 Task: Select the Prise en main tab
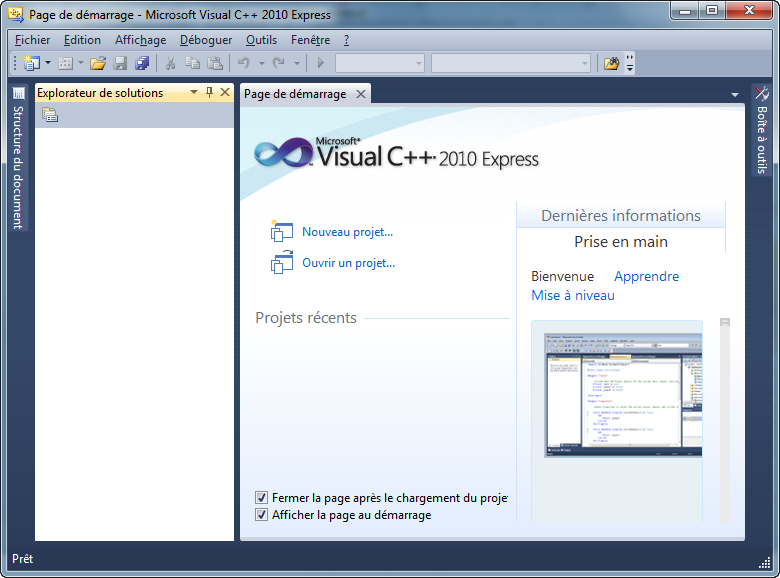tap(621, 242)
